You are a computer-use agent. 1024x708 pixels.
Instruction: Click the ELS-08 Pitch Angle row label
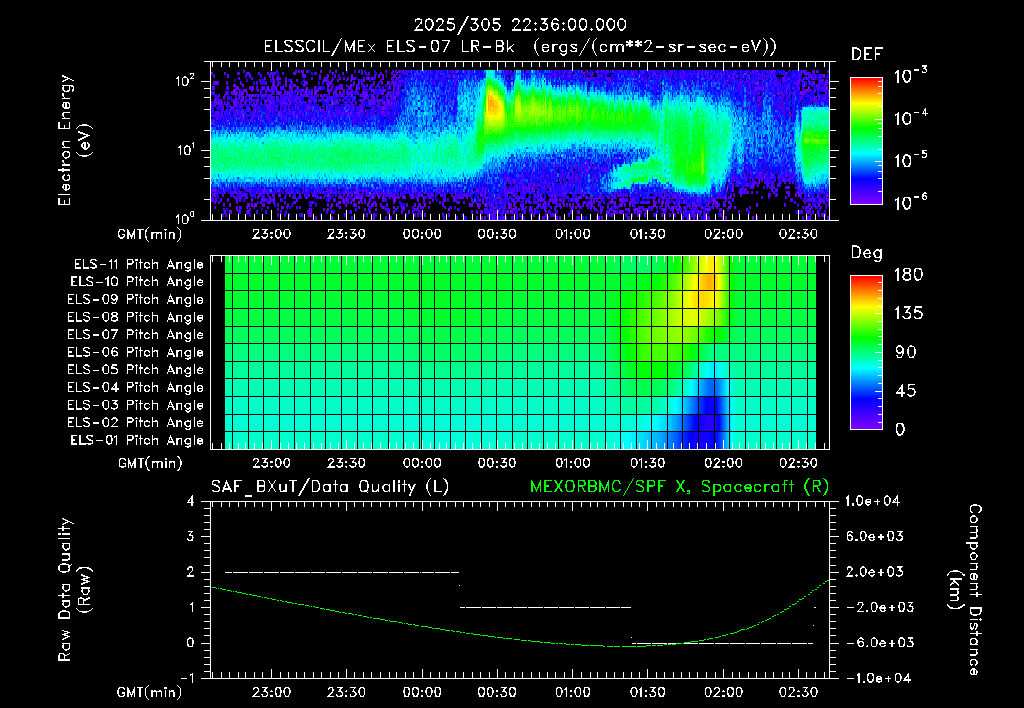click(136, 317)
